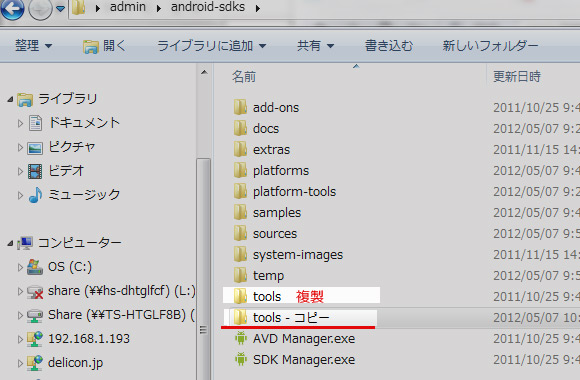Click the 192.168.1.193 network location icon
580x380 pixels.
point(35,339)
